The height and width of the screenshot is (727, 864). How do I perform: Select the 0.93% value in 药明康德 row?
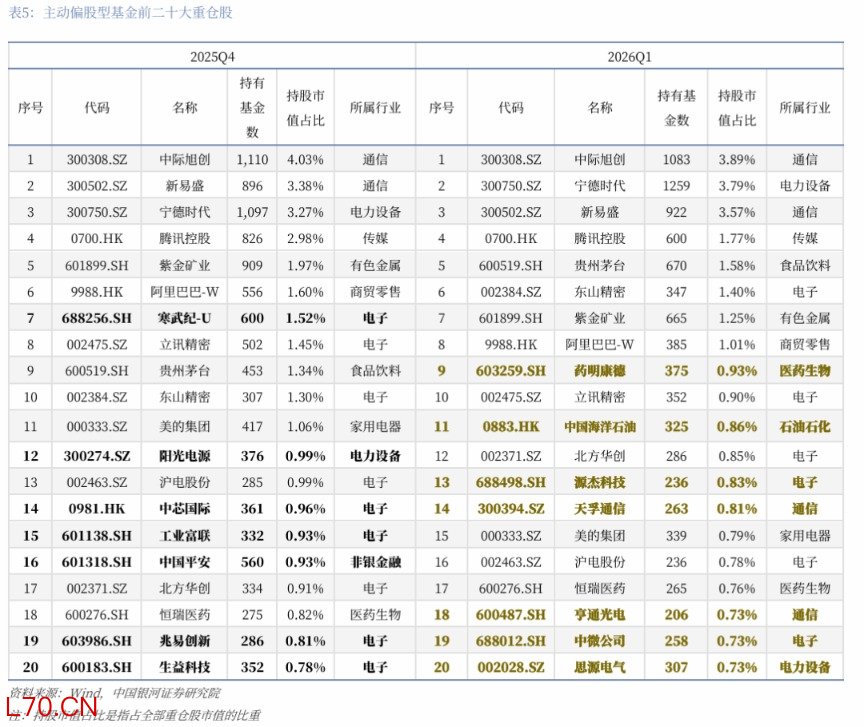point(737,371)
